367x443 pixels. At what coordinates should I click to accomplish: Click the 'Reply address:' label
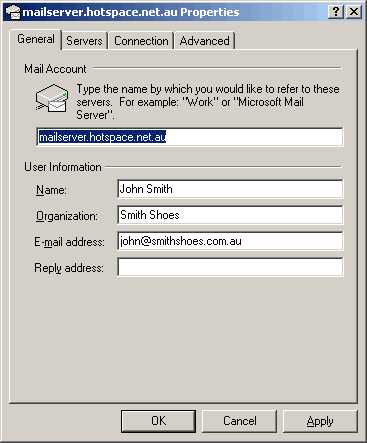click(69, 268)
